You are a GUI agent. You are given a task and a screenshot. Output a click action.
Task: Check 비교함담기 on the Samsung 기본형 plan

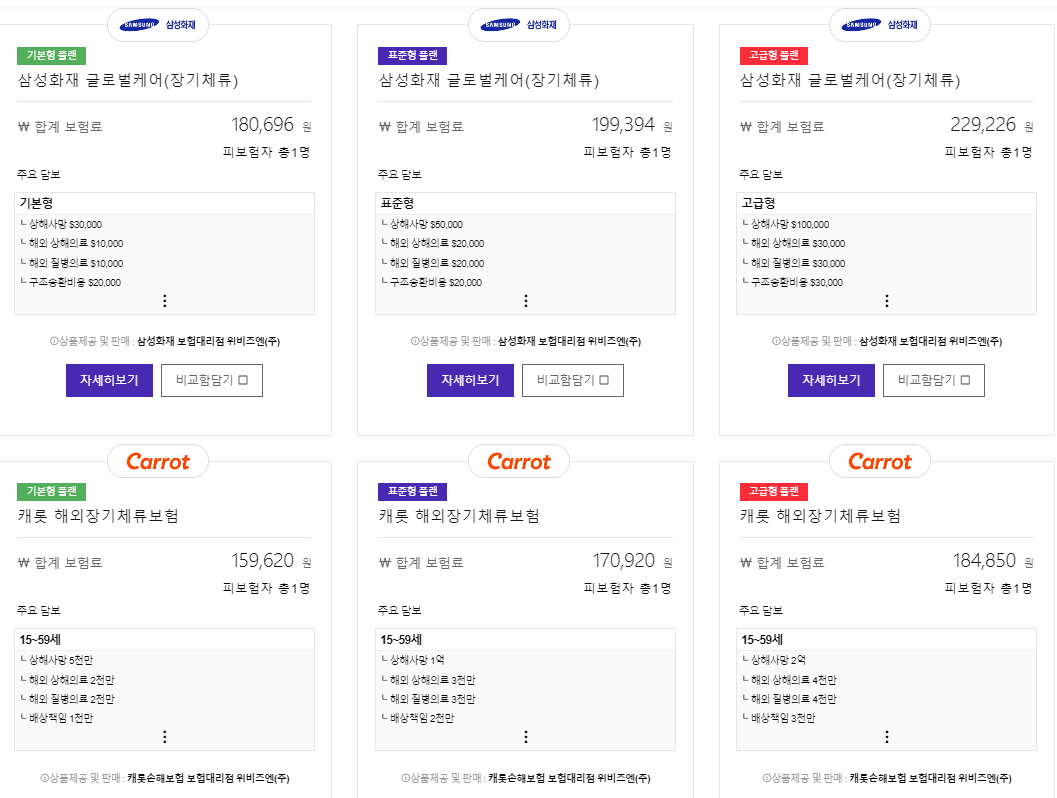211,380
